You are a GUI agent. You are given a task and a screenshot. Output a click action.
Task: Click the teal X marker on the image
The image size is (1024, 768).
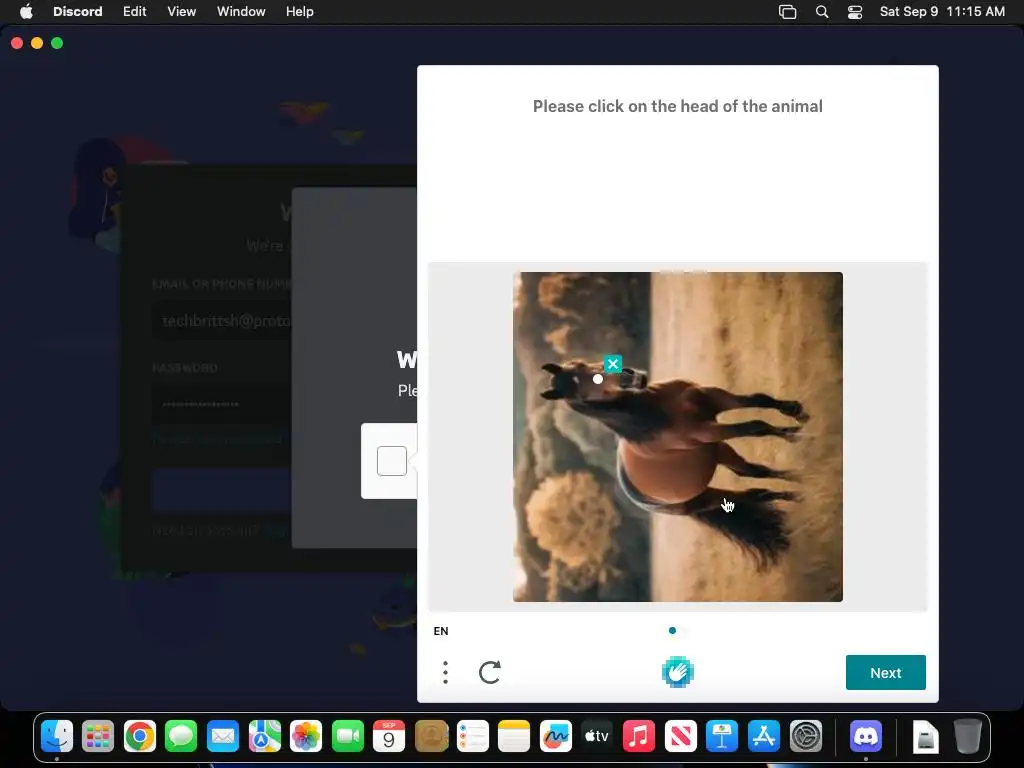[x=613, y=364]
